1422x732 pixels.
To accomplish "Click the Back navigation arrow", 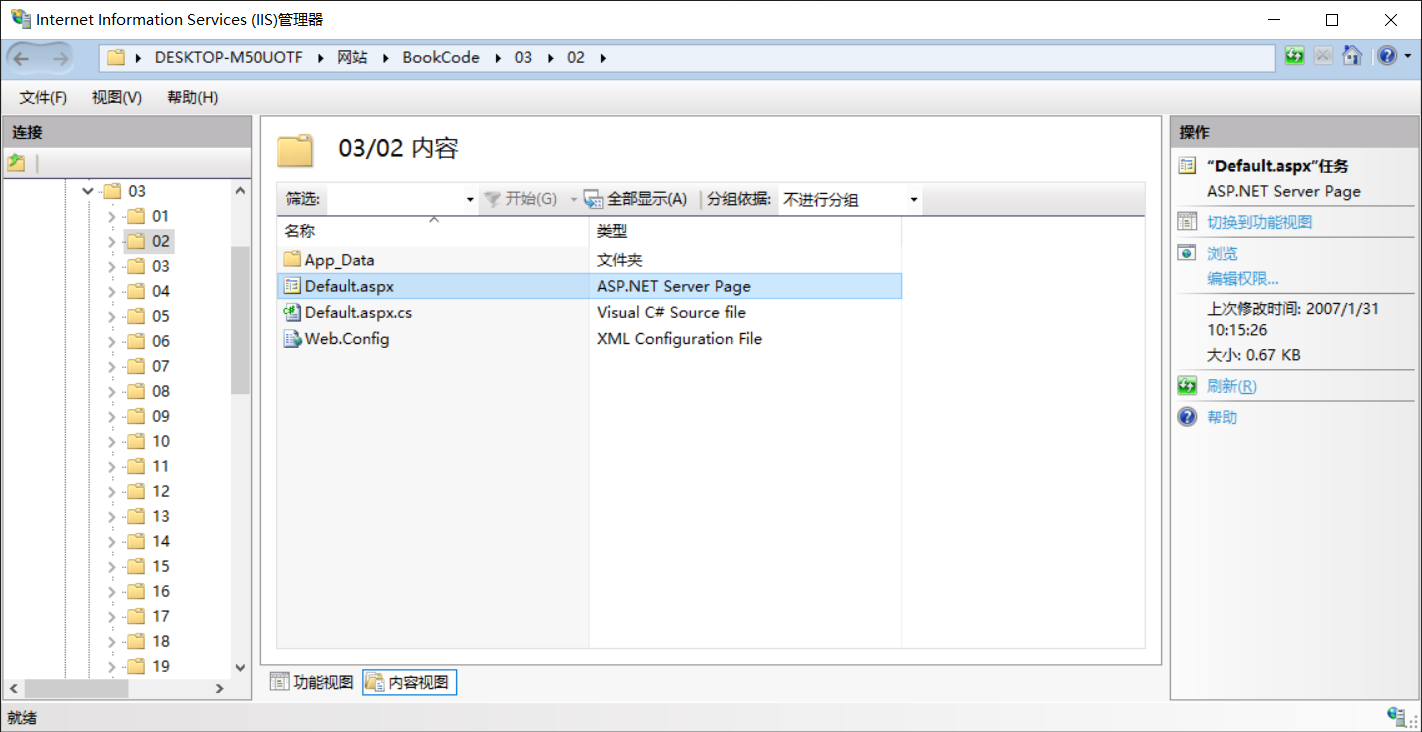I will tap(22, 59).
